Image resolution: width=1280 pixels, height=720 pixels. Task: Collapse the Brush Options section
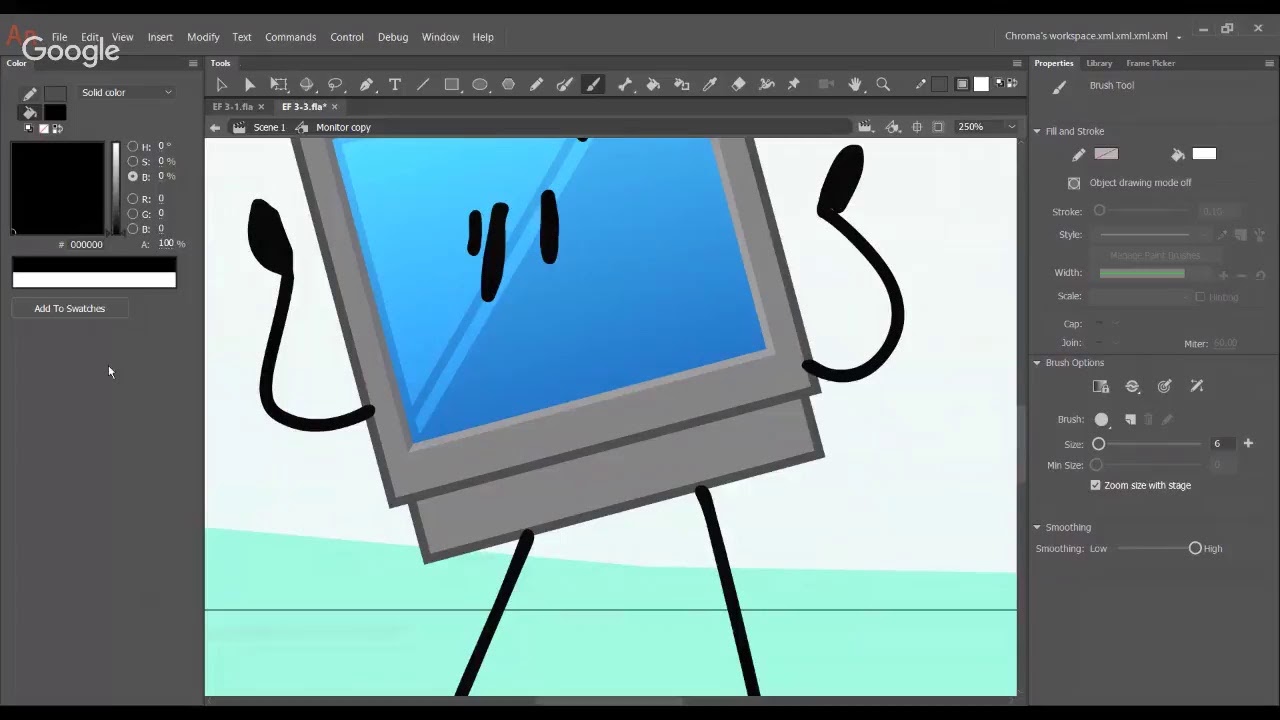(x=1037, y=363)
